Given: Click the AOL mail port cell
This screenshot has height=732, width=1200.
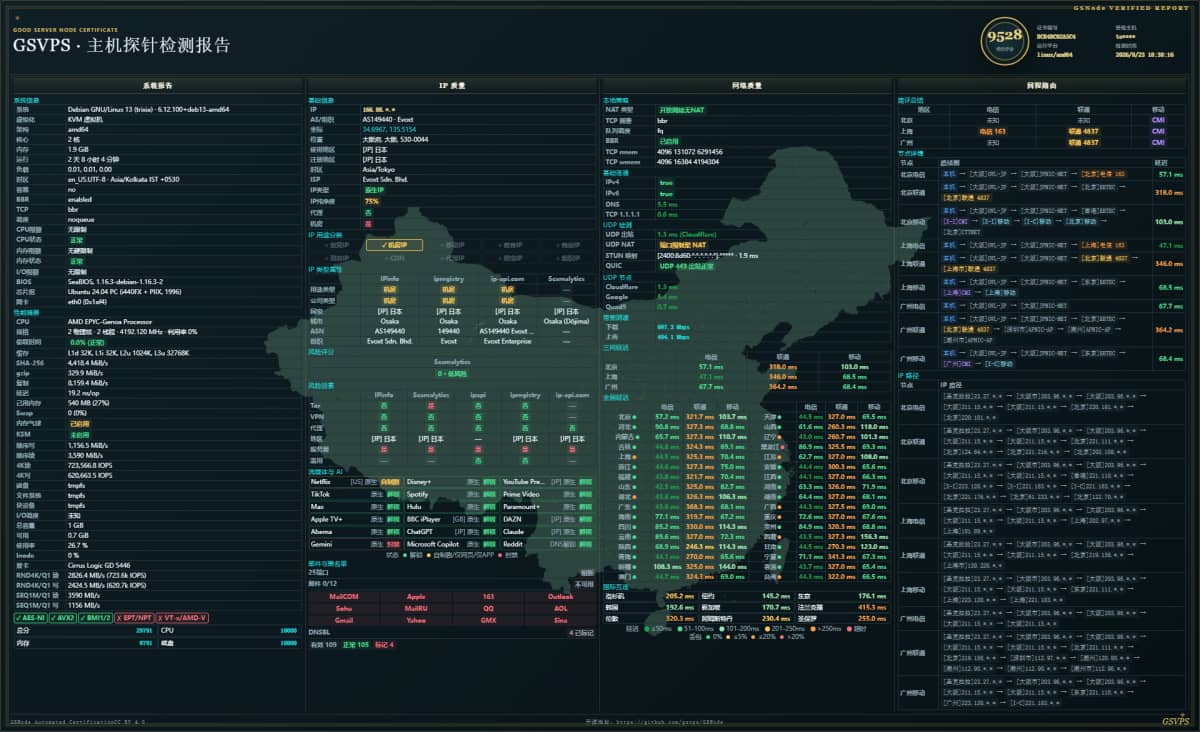Looking at the screenshot, I should pyautogui.click(x=560, y=608).
